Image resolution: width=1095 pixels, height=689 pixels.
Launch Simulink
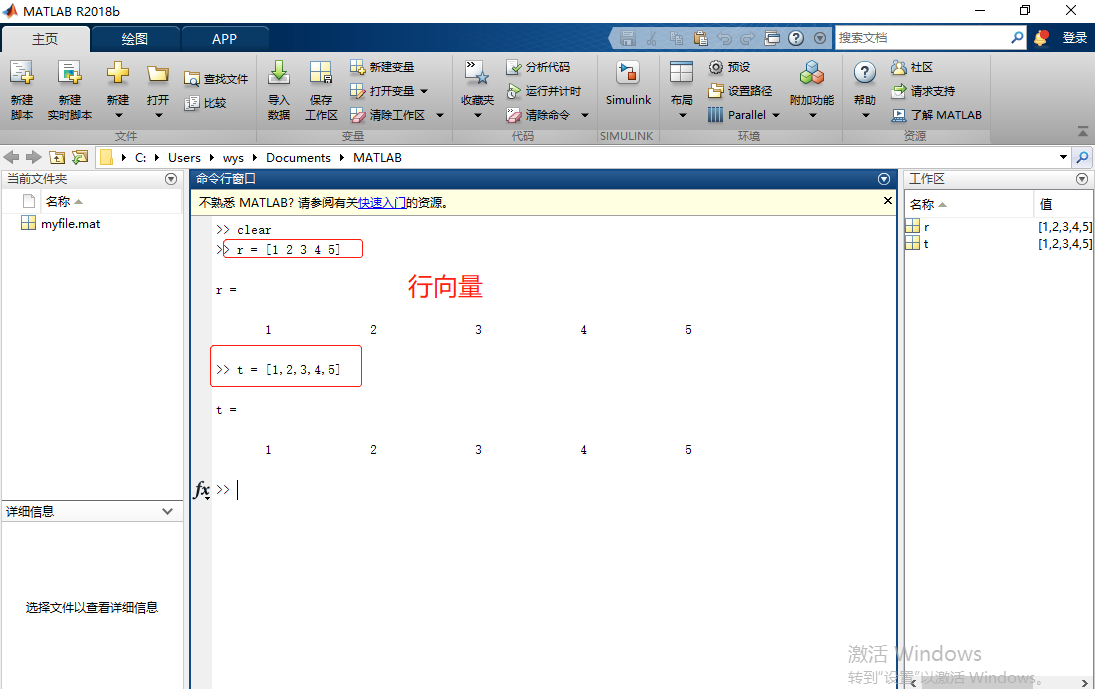[628, 83]
